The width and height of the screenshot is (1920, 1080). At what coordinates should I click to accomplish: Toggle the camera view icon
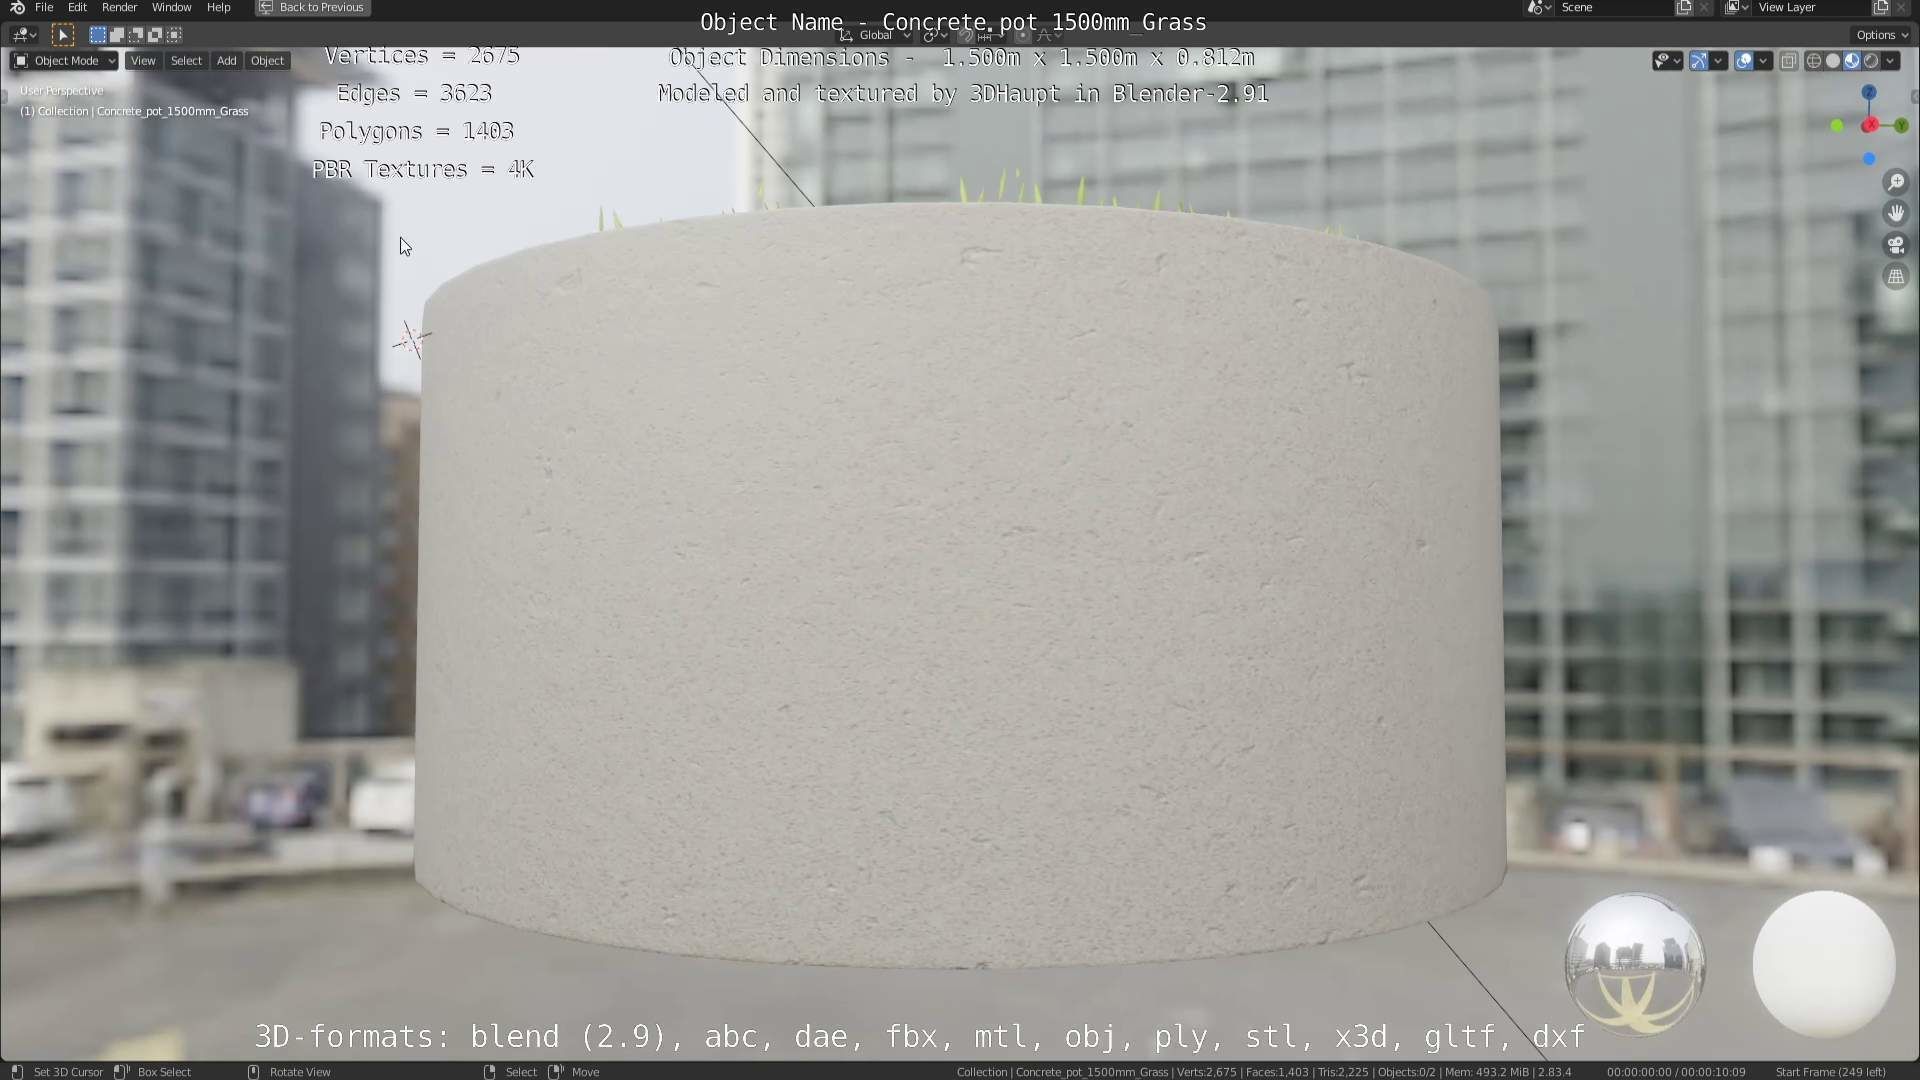point(1896,245)
